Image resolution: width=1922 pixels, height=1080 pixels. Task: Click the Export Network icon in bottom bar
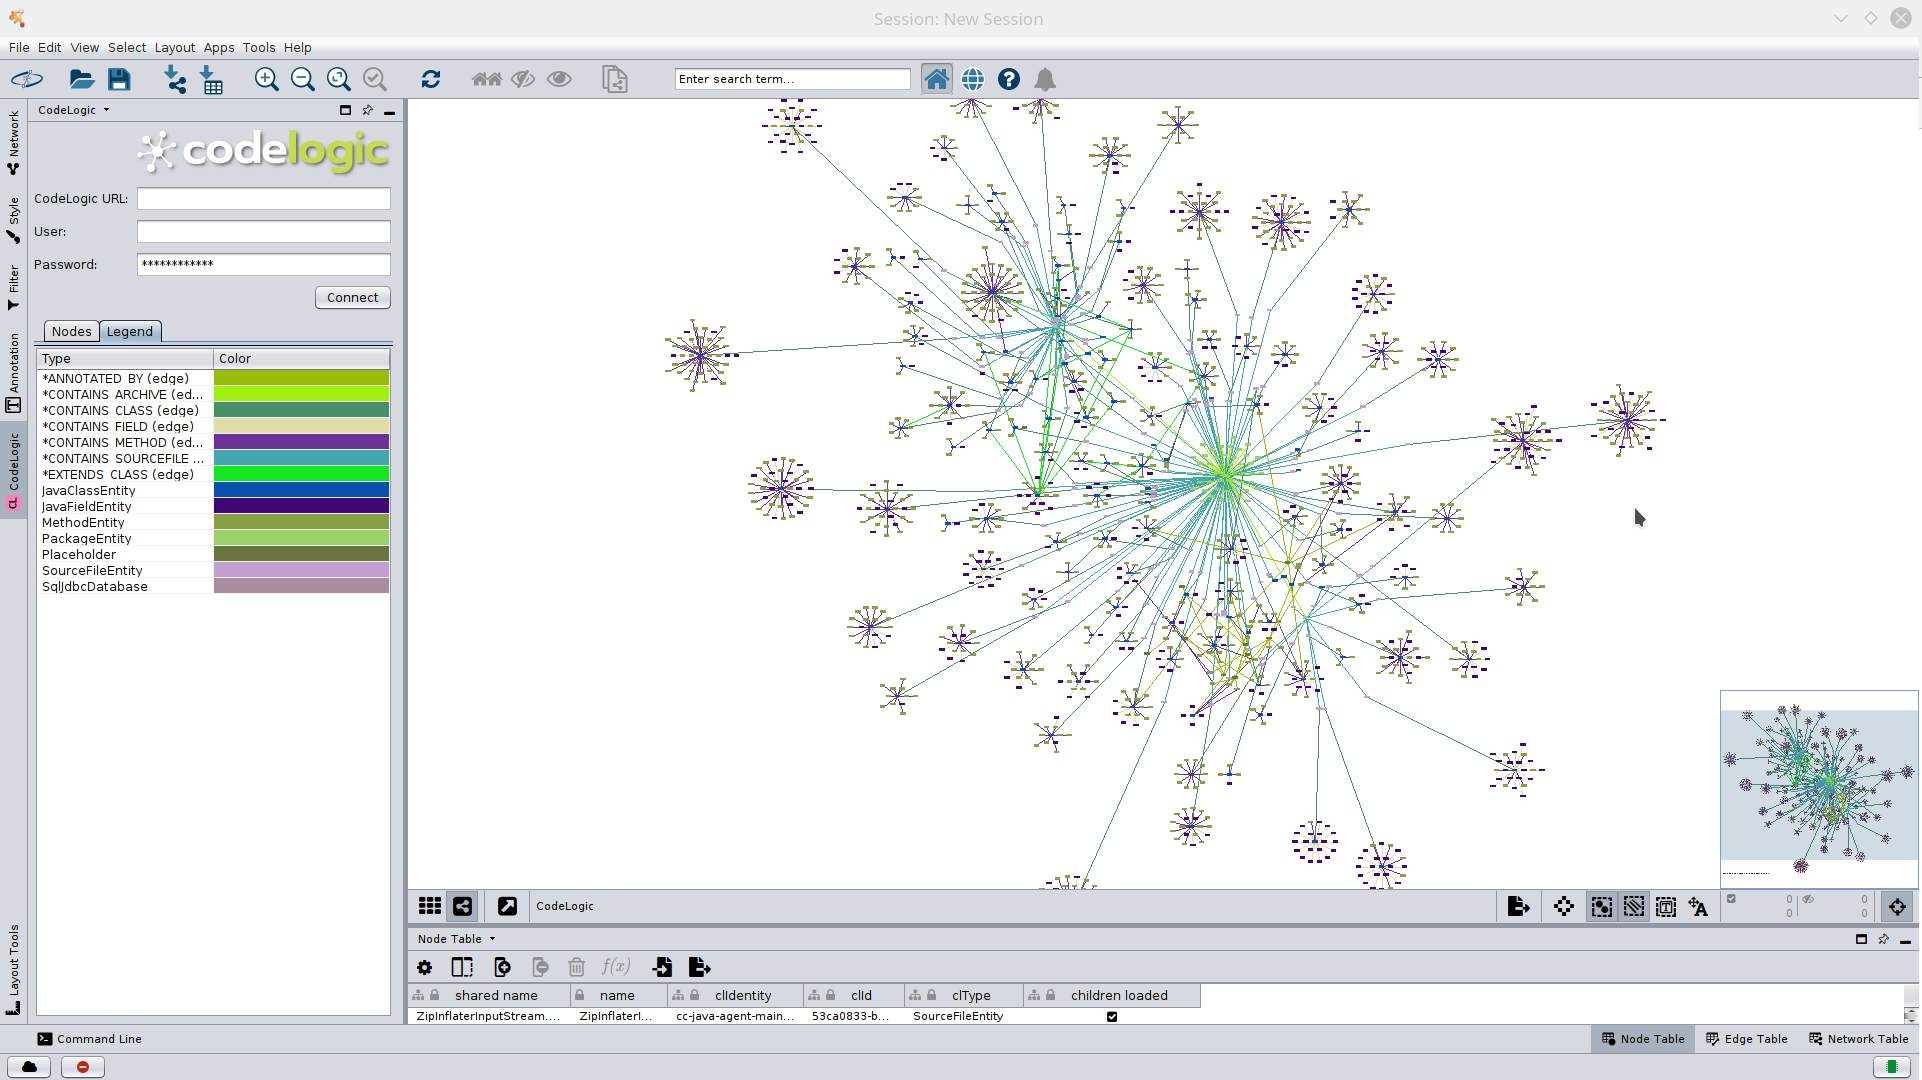tap(1518, 906)
